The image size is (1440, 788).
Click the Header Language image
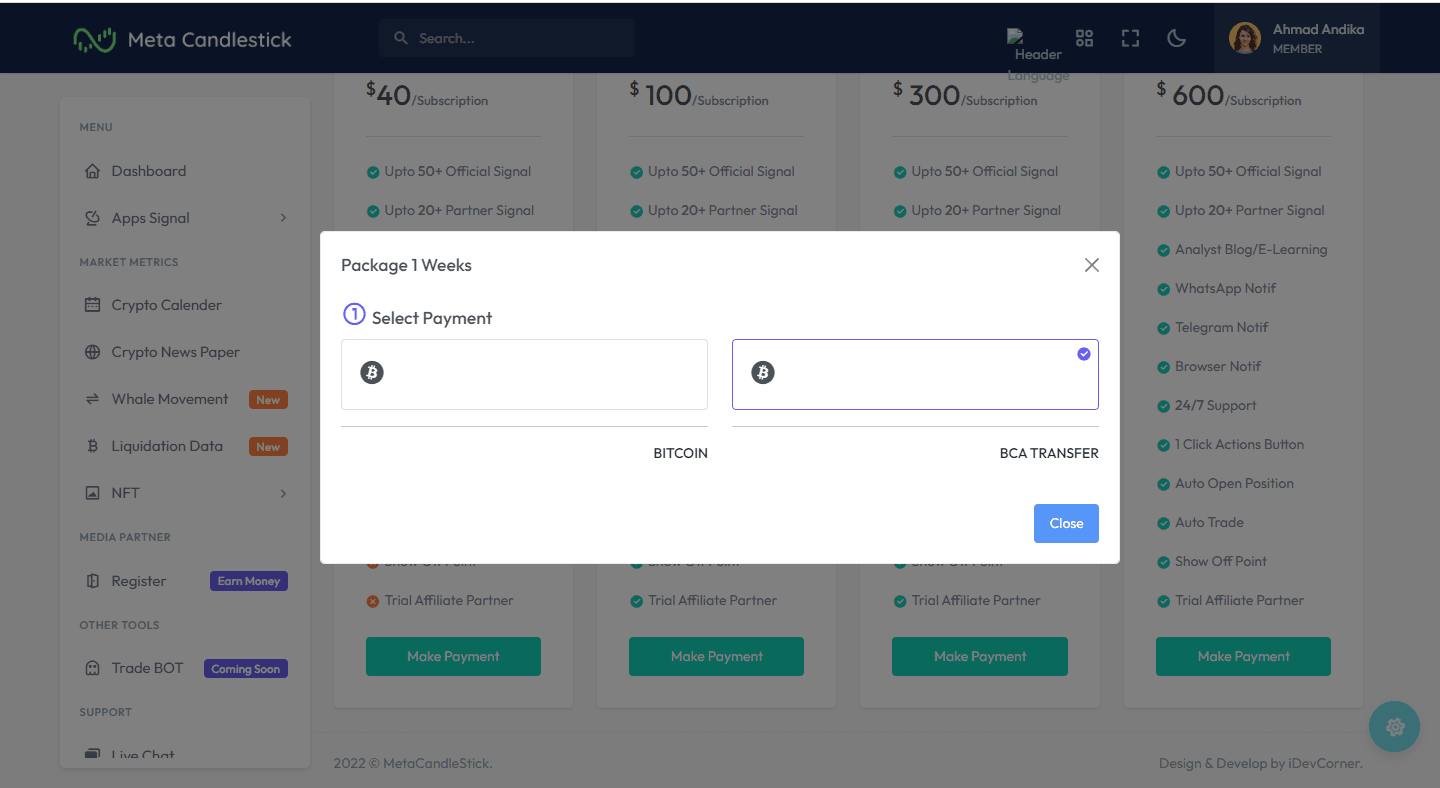(1038, 56)
